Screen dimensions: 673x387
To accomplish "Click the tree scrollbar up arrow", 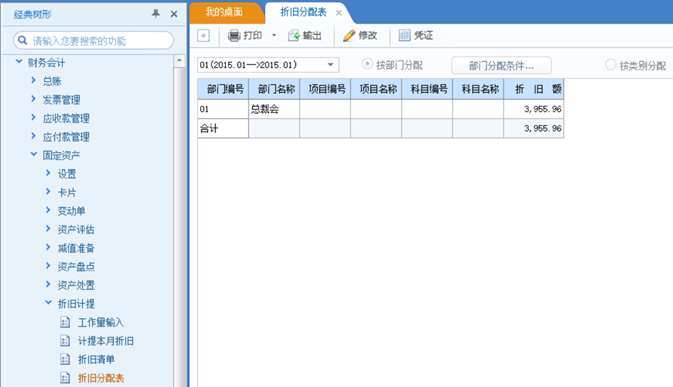I will tap(179, 61).
